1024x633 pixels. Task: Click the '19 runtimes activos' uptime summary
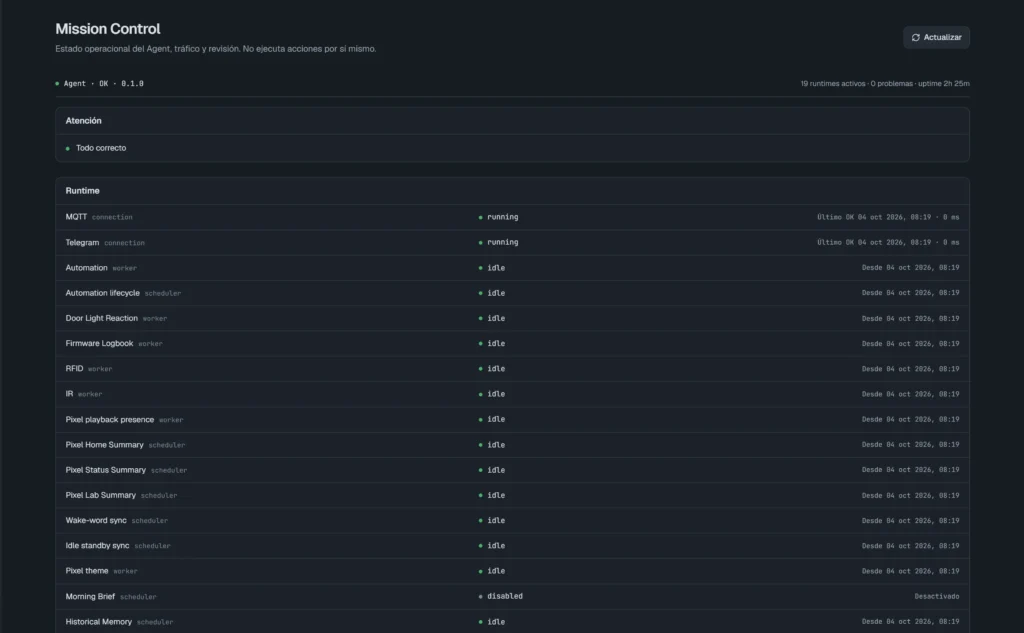click(885, 84)
